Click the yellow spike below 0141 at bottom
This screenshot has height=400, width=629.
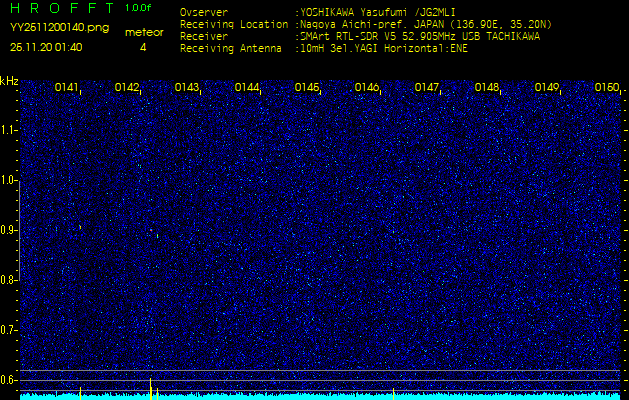point(80,393)
